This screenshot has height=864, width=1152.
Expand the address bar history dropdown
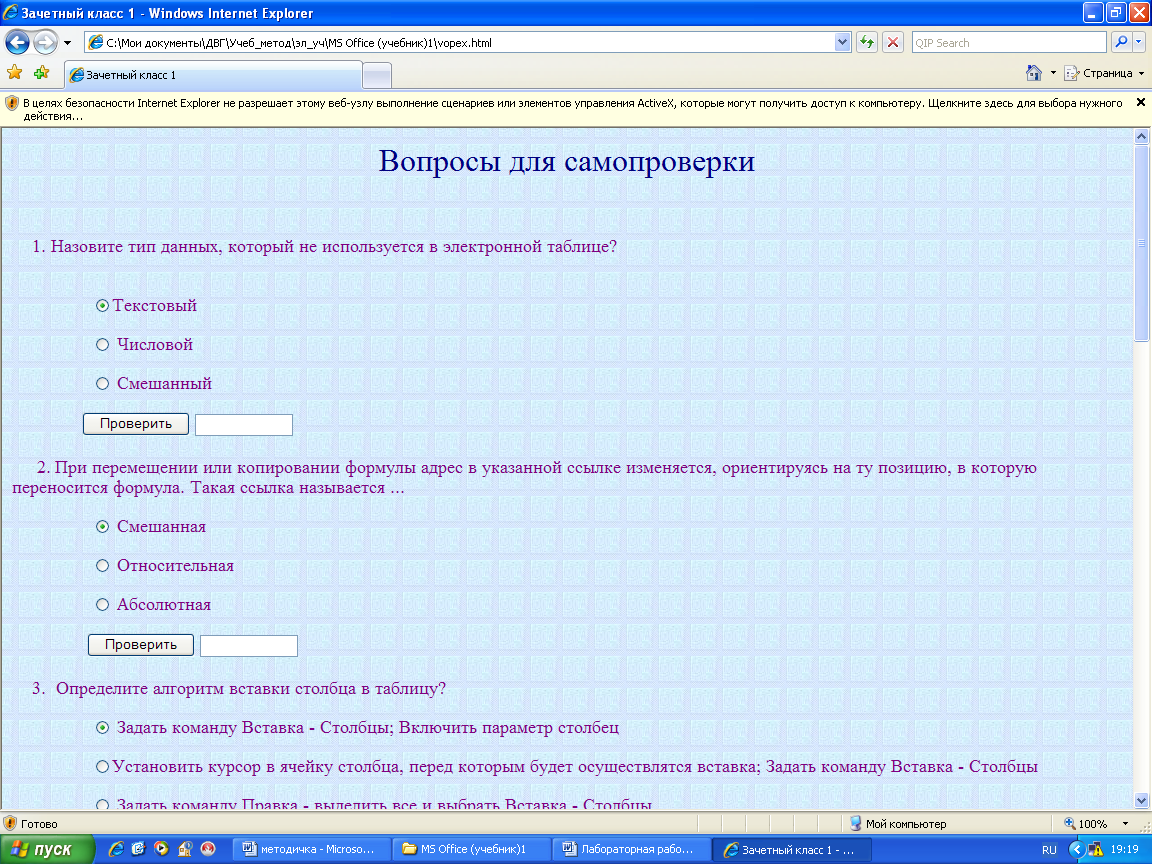click(842, 43)
